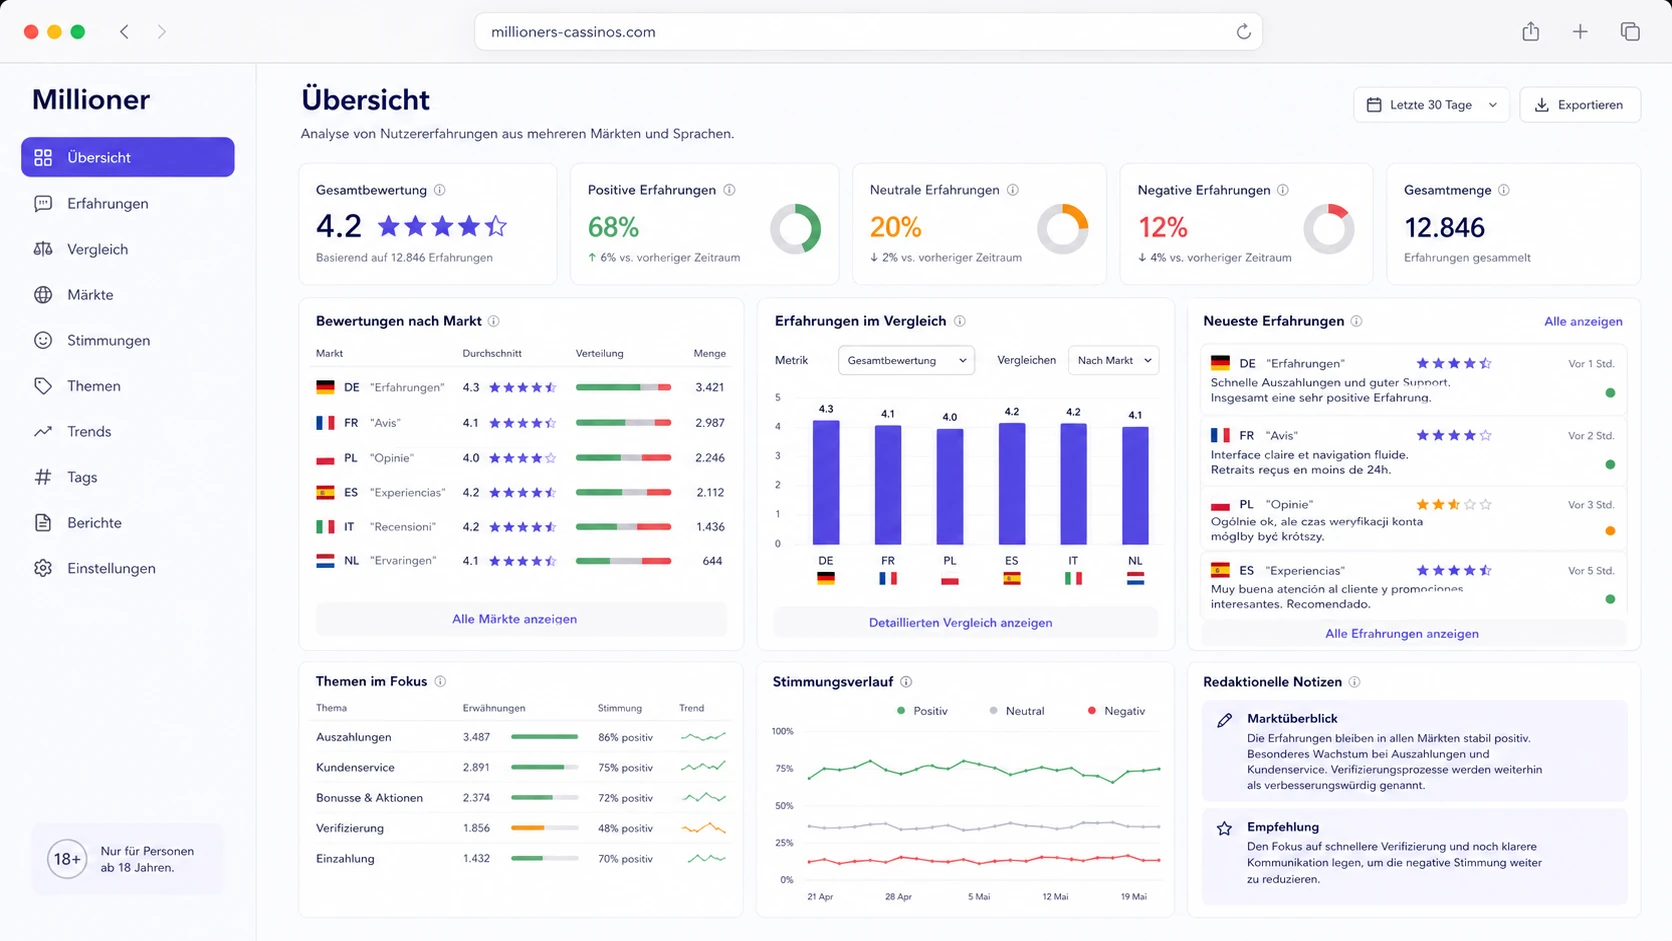
Task: Click the DE bar in comparison chart
Action: [826, 482]
